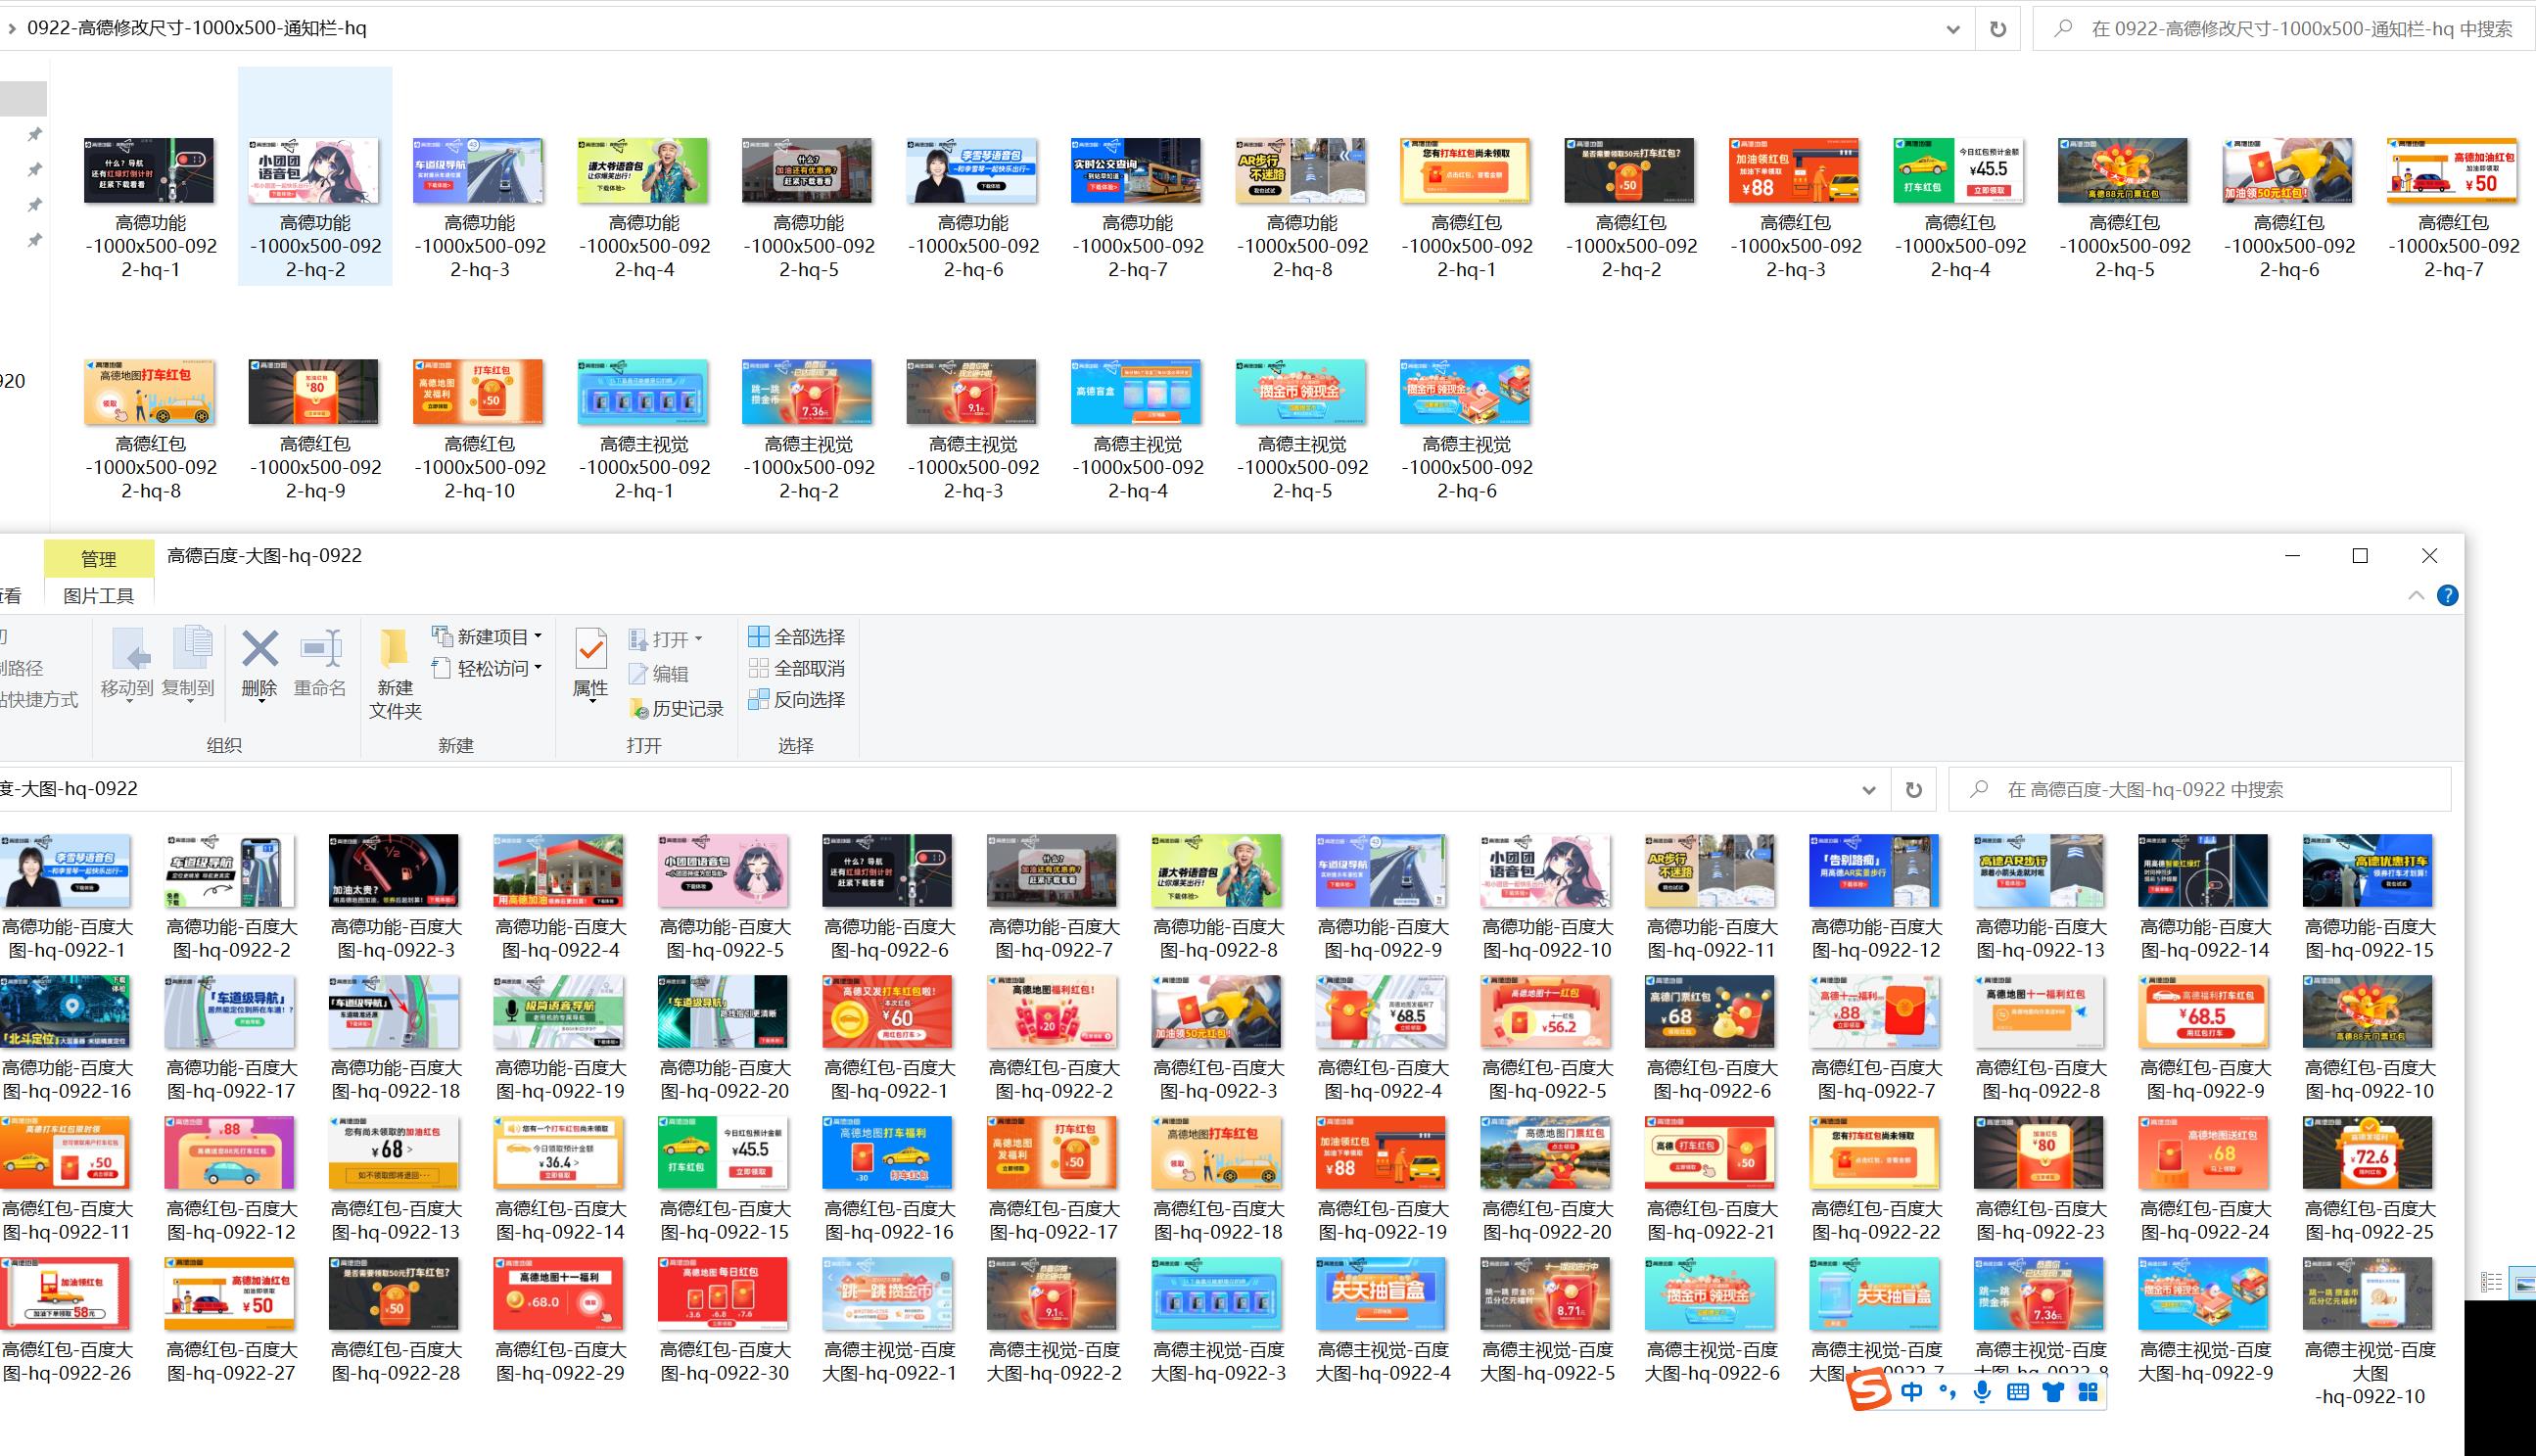Open the Sogou toolbox grid icon
2536x1456 pixels.
pos(2088,1392)
